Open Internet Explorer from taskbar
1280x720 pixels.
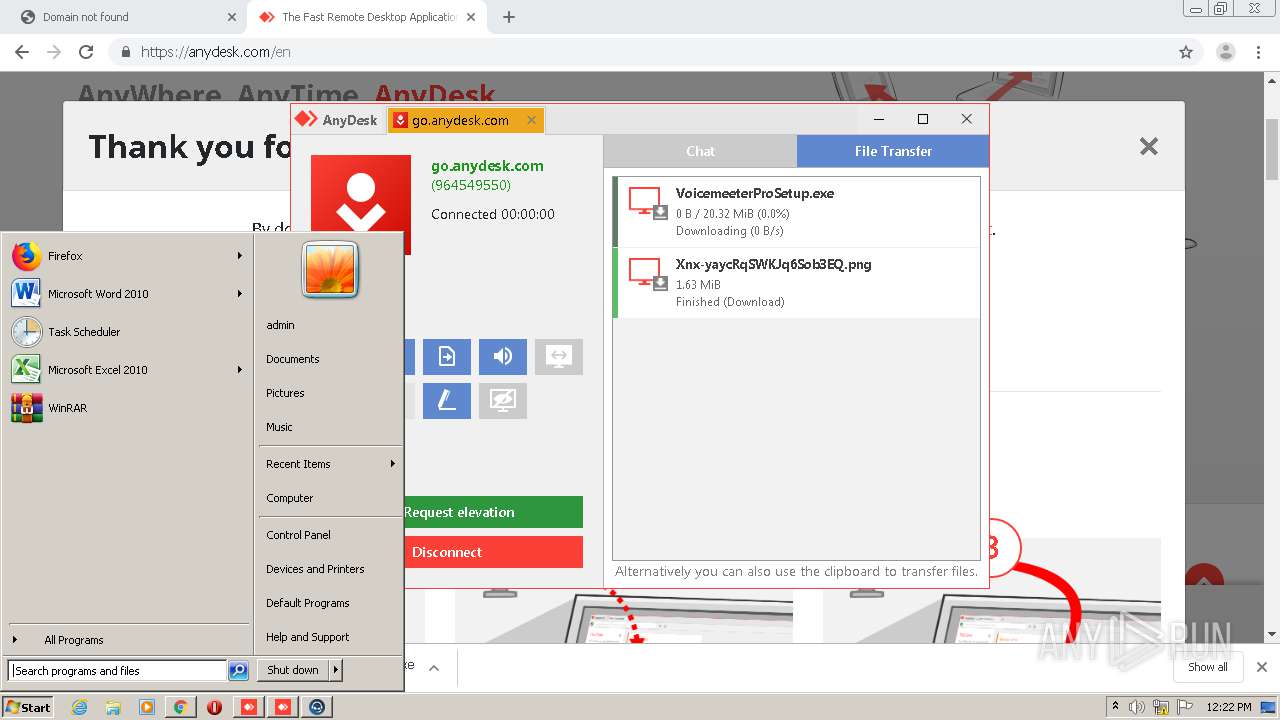click(x=80, y=707)
